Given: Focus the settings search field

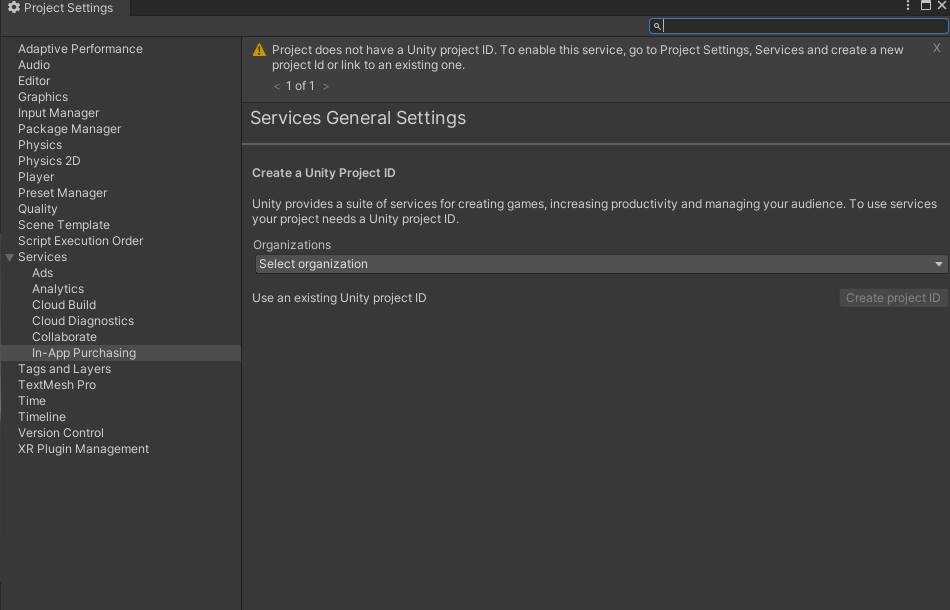Looking at the screenshot, I should [x=799, y=26].
